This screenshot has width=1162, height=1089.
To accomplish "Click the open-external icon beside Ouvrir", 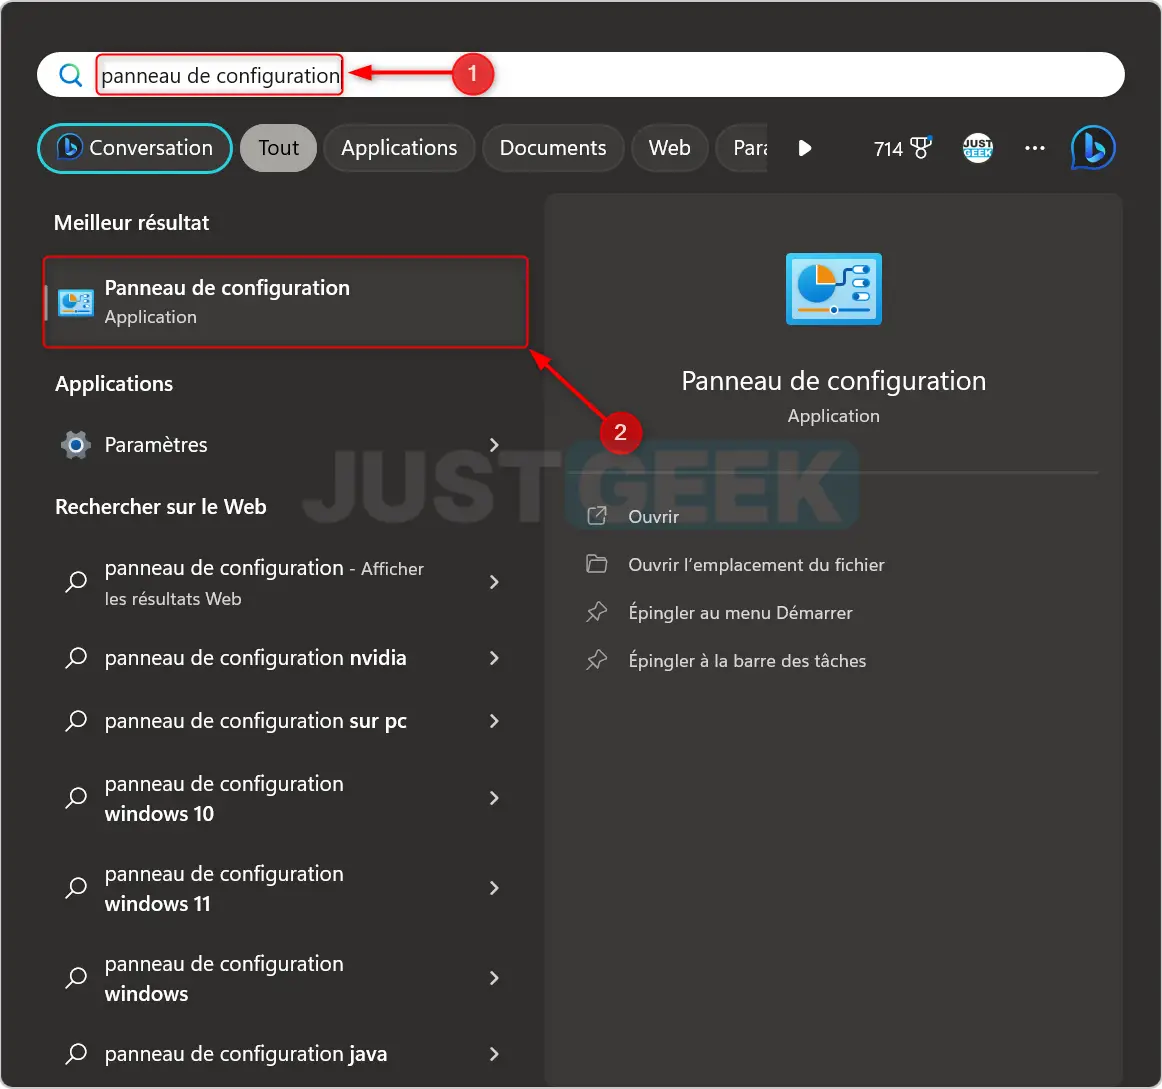I will [597, 516].
